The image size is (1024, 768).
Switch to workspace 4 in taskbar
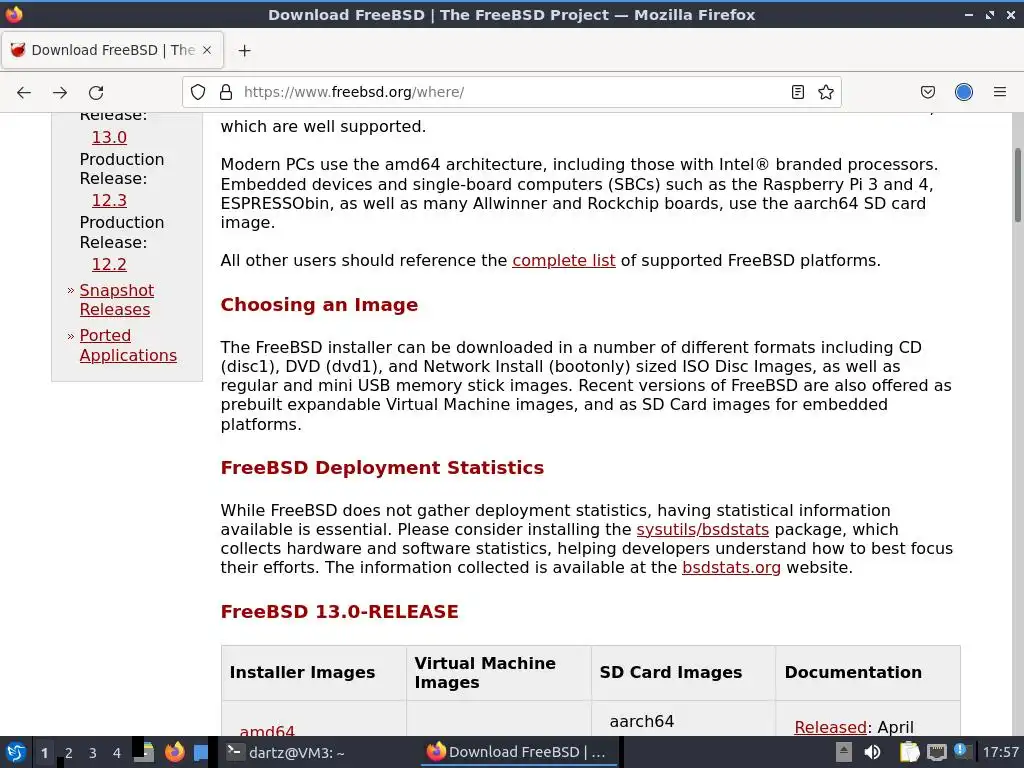(117, 753)
